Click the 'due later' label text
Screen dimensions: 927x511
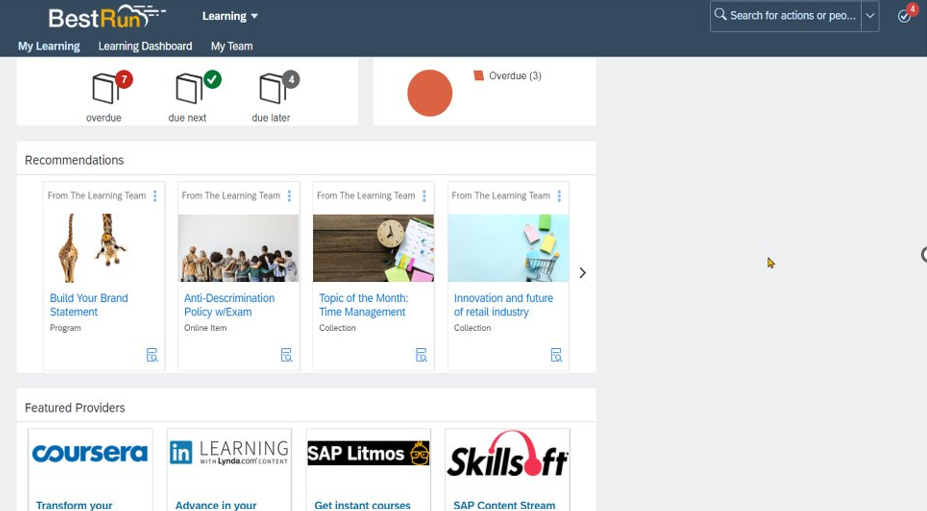(x=271, y=118)
